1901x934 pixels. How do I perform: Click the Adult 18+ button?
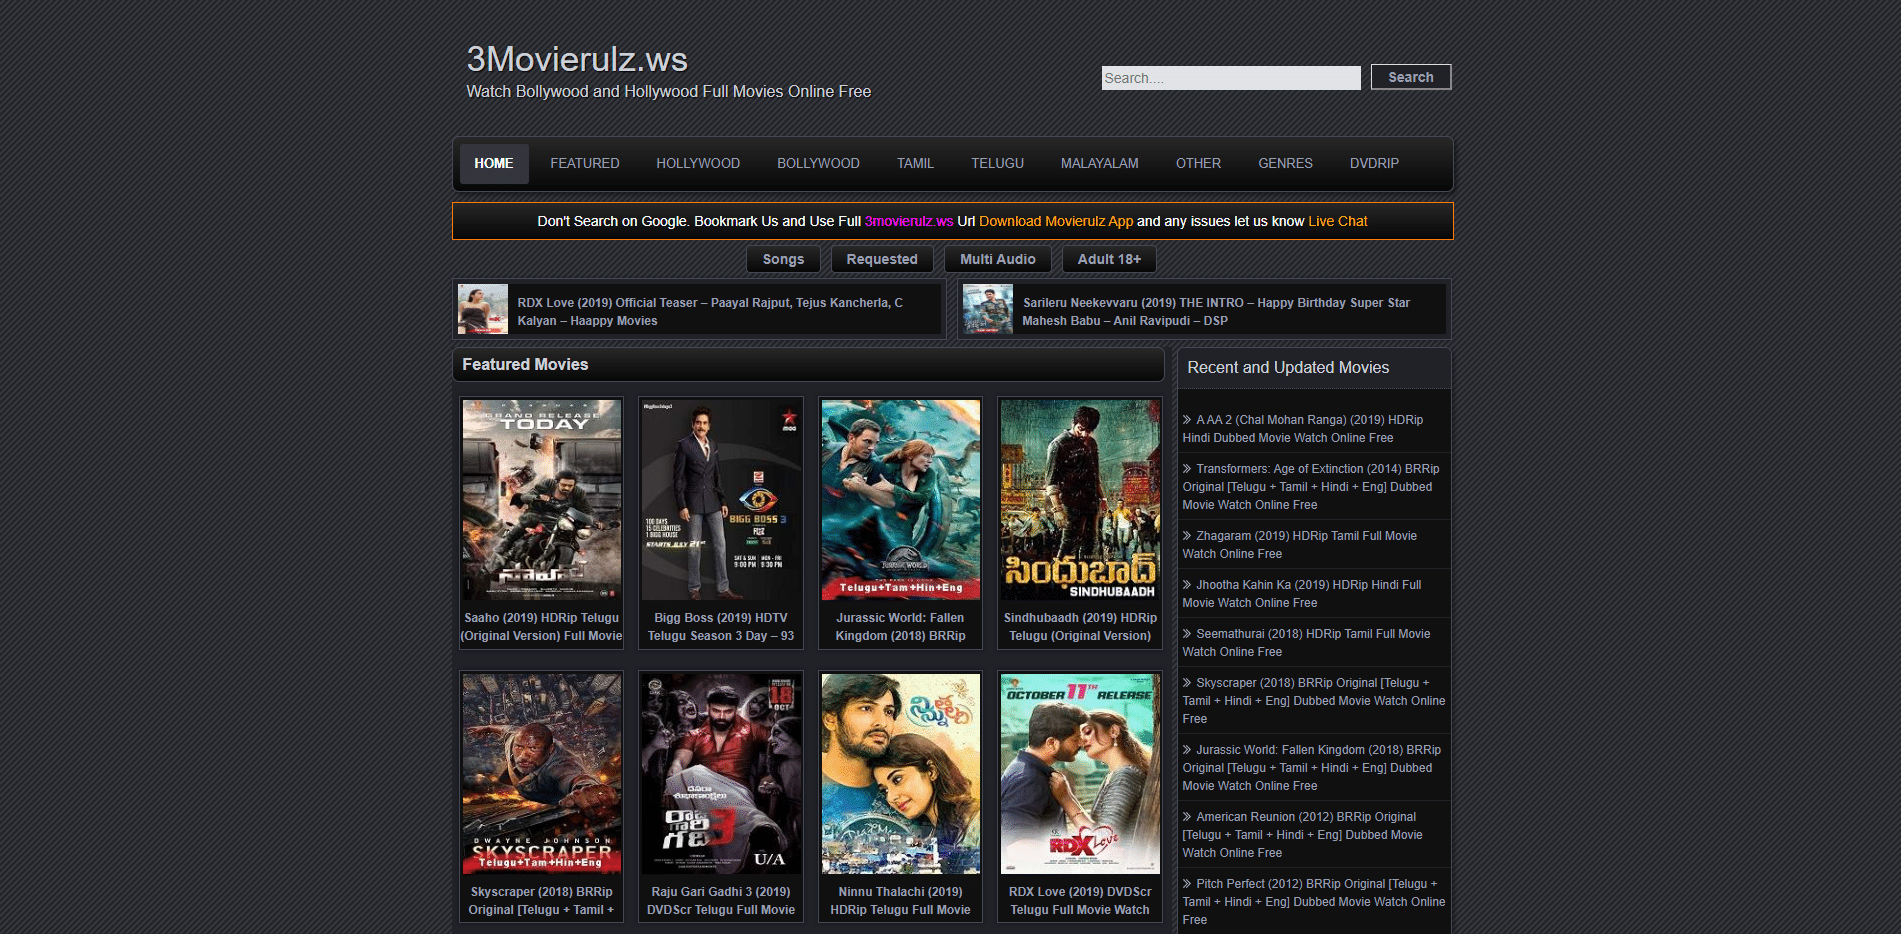click(1109, 259)
